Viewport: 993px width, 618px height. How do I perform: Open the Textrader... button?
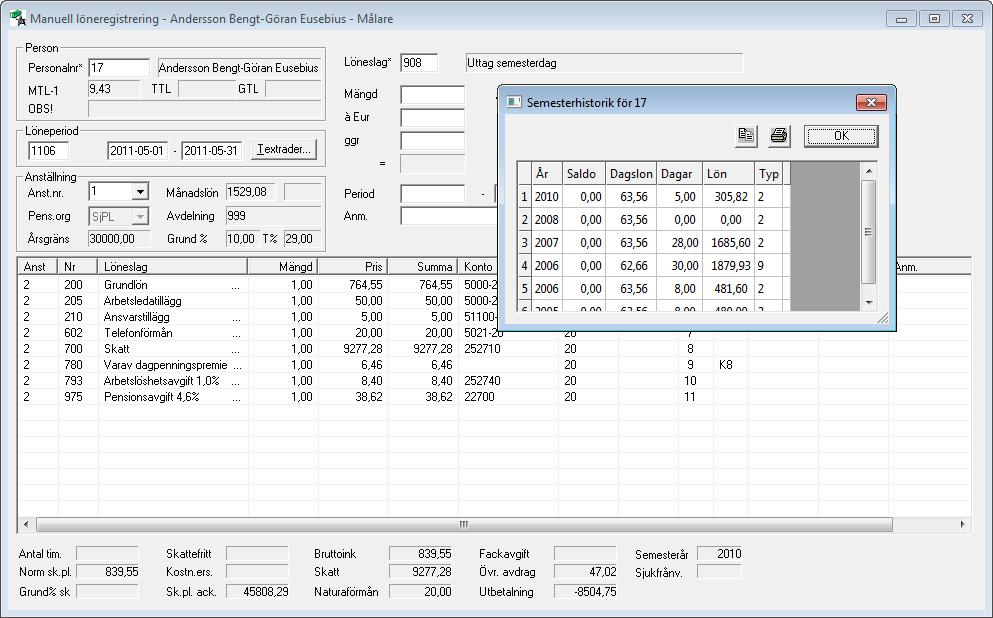coord(284,149)
